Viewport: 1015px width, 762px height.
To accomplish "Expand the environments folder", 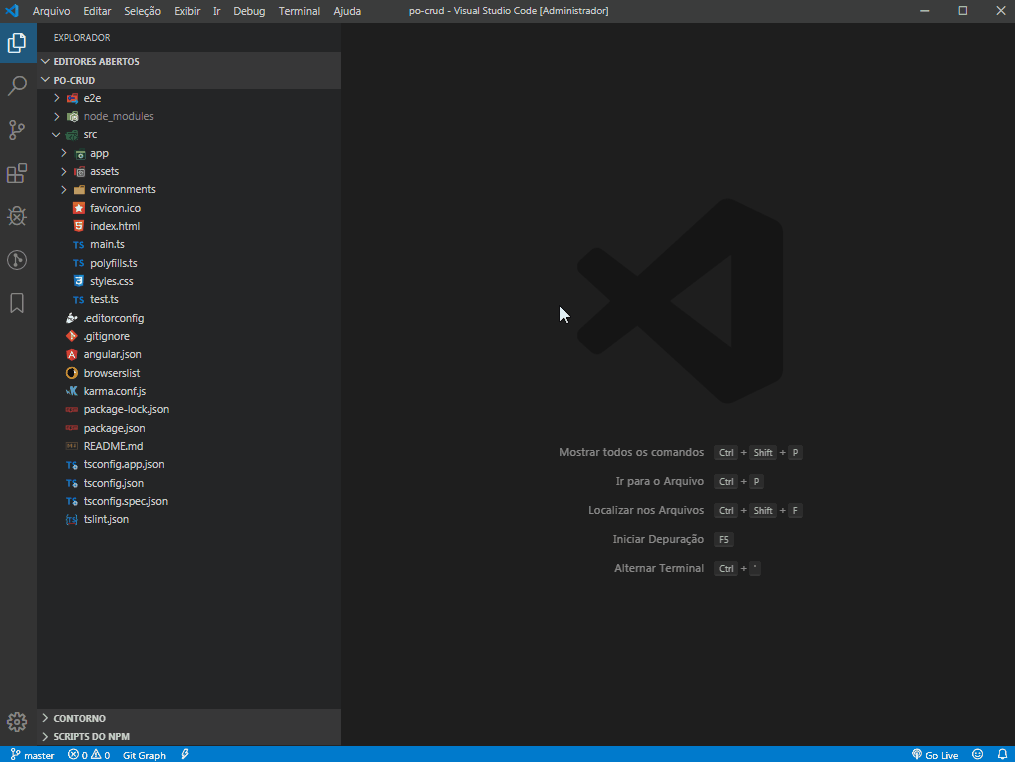I will click(x=63, y=190).
